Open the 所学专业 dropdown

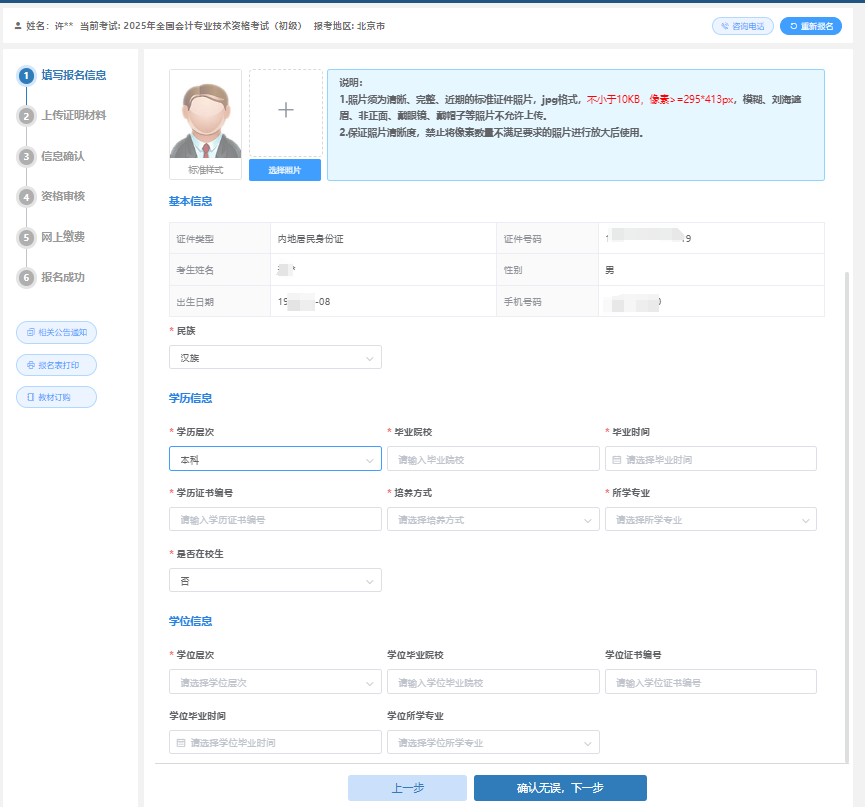coord(711,520)
